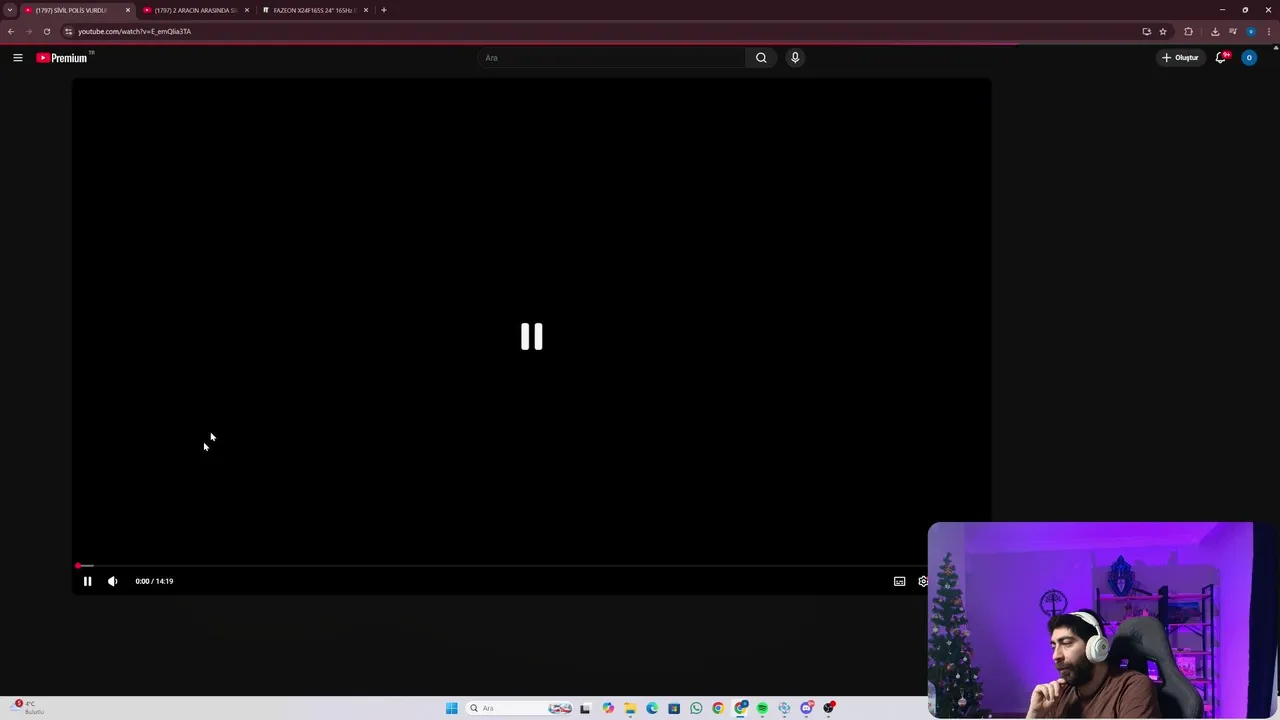
Task: Reload the current page
Action: (x=47, y=31)
